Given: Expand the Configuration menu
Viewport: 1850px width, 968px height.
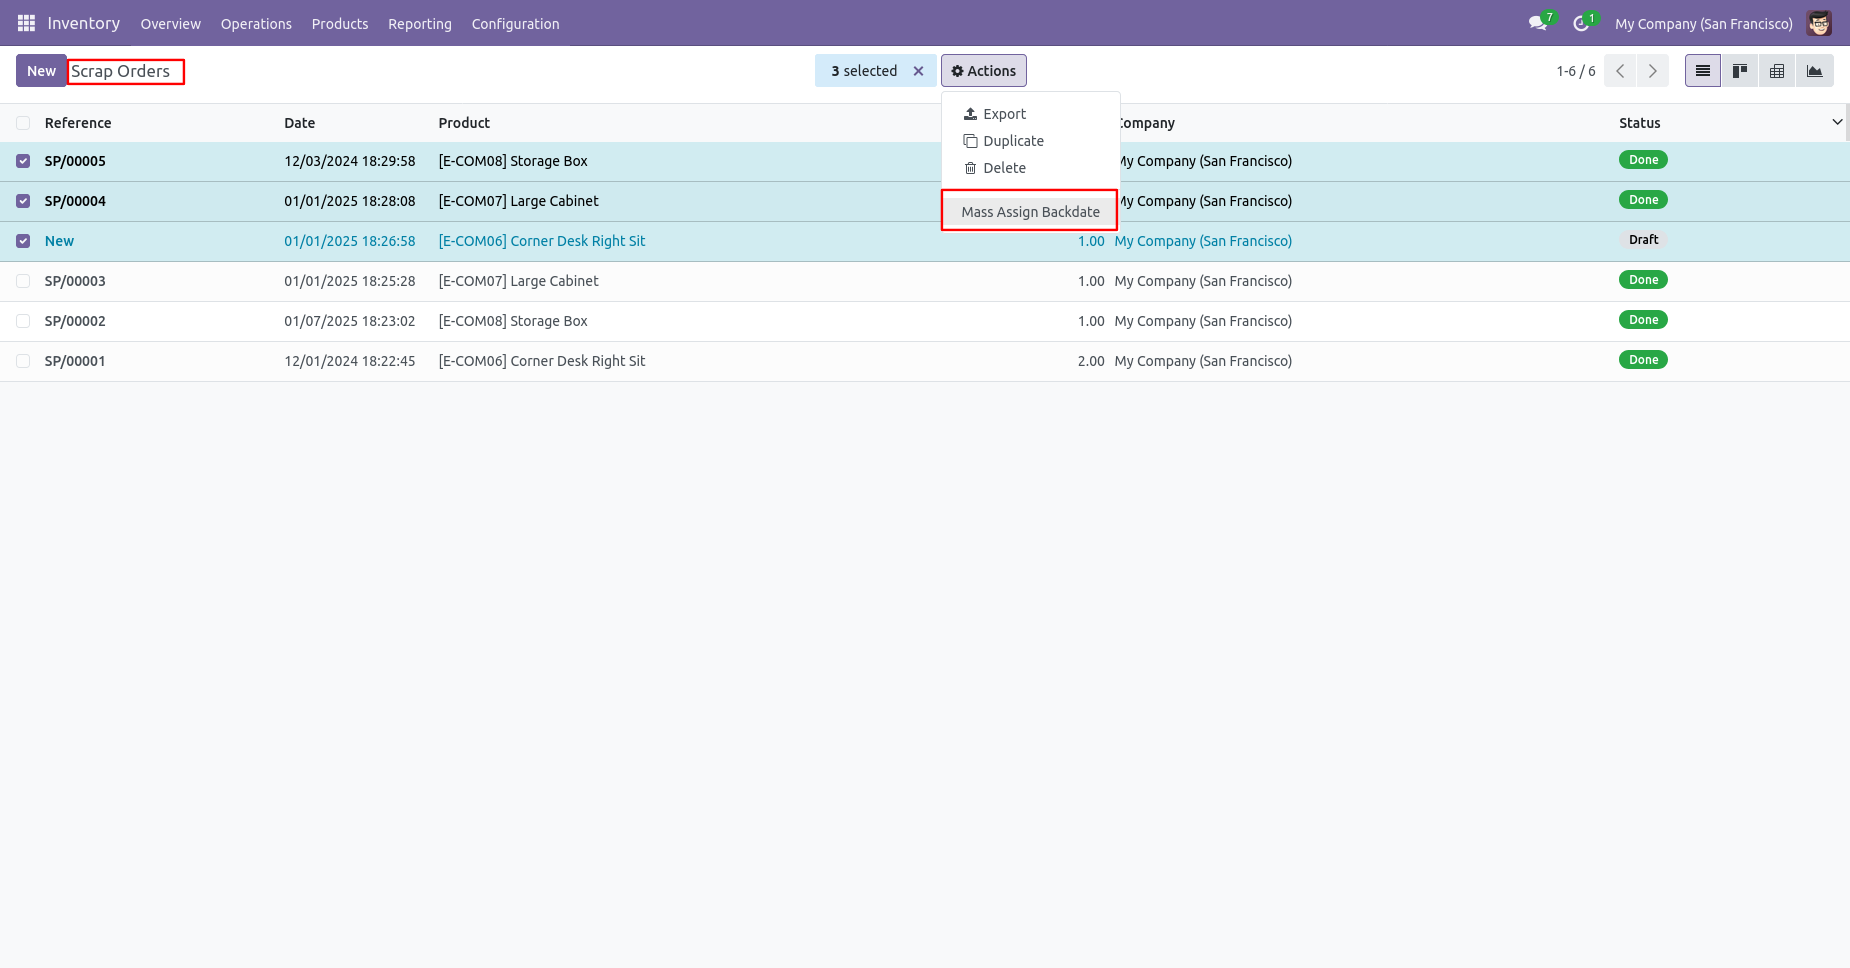Looking at the screenshot, I should [x=515, y=24].
